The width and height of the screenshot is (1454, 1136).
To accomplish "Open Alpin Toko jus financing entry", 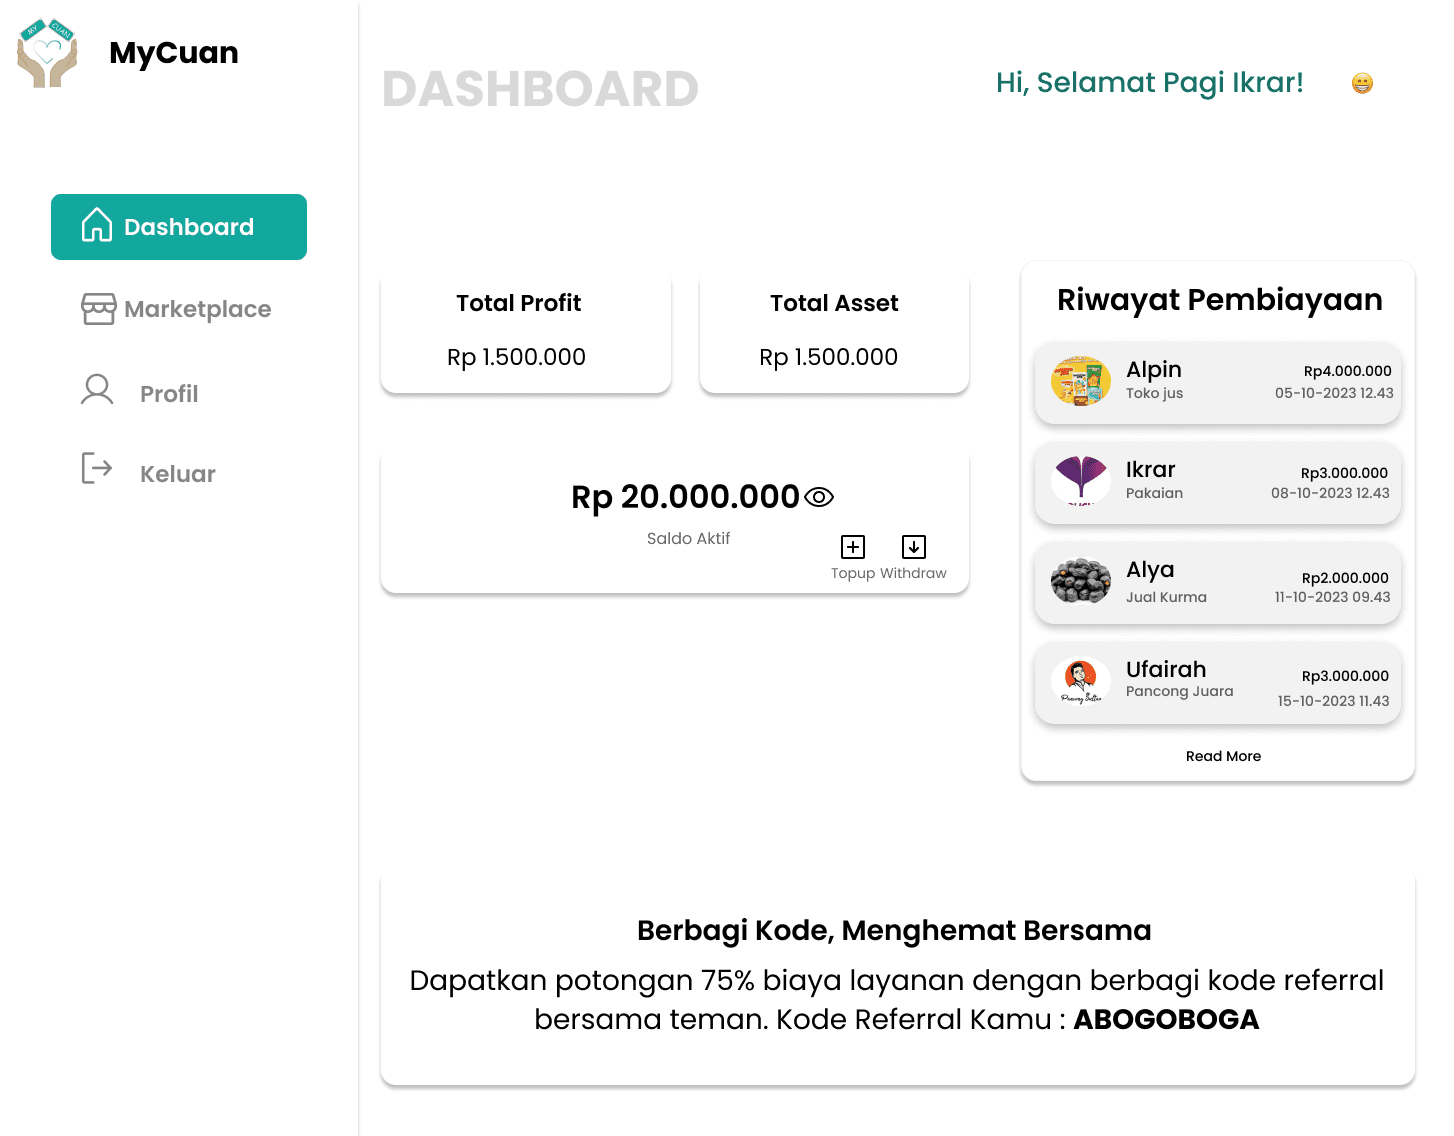I will click(1218, 382).
